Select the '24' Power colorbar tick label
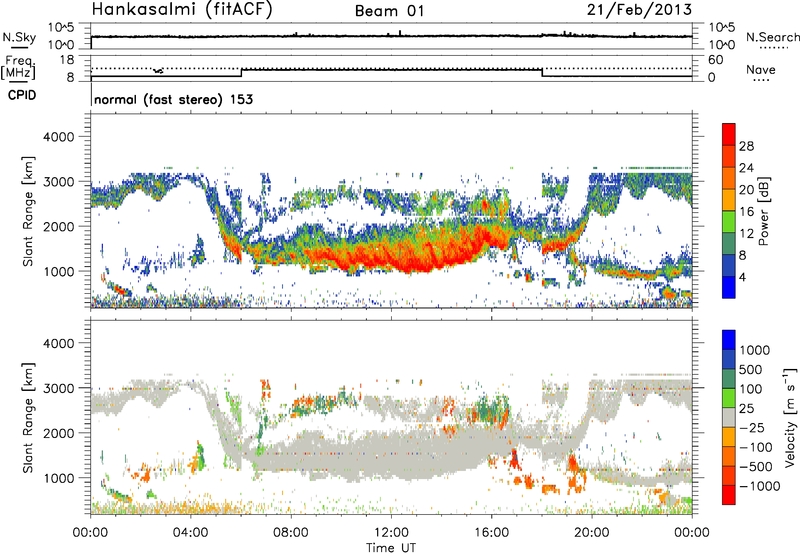This screenshot has height=554, width=800. click(x=746, y=168)
